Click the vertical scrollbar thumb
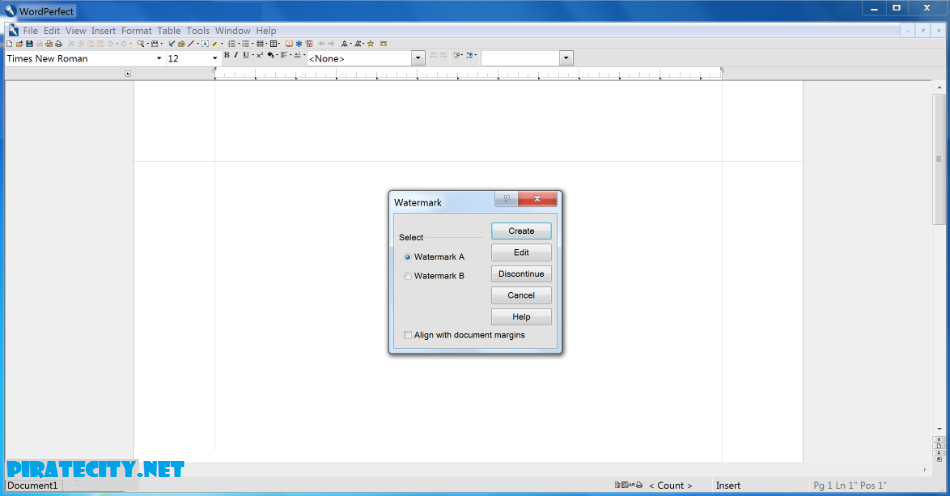The height and width of the screenshot is (496, 950). tap(939, 159)
